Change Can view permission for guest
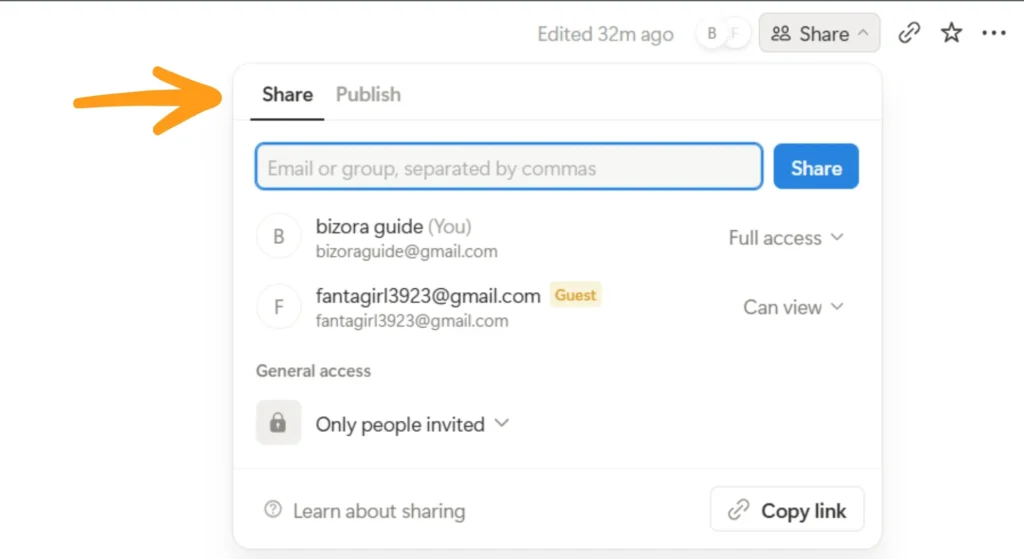 tap(793, 307)
